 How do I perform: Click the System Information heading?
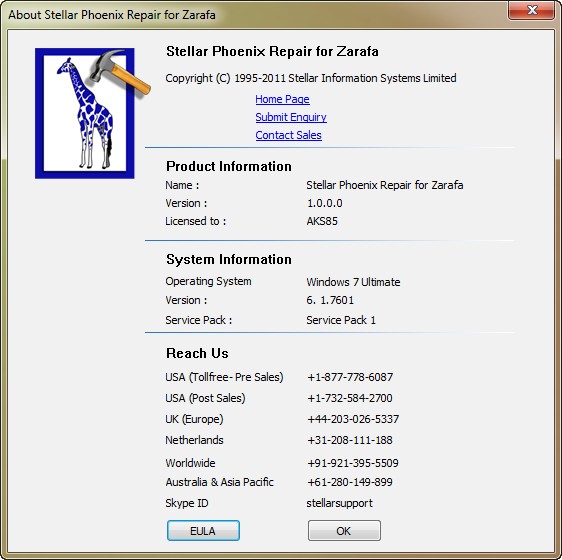click(229, 259)
